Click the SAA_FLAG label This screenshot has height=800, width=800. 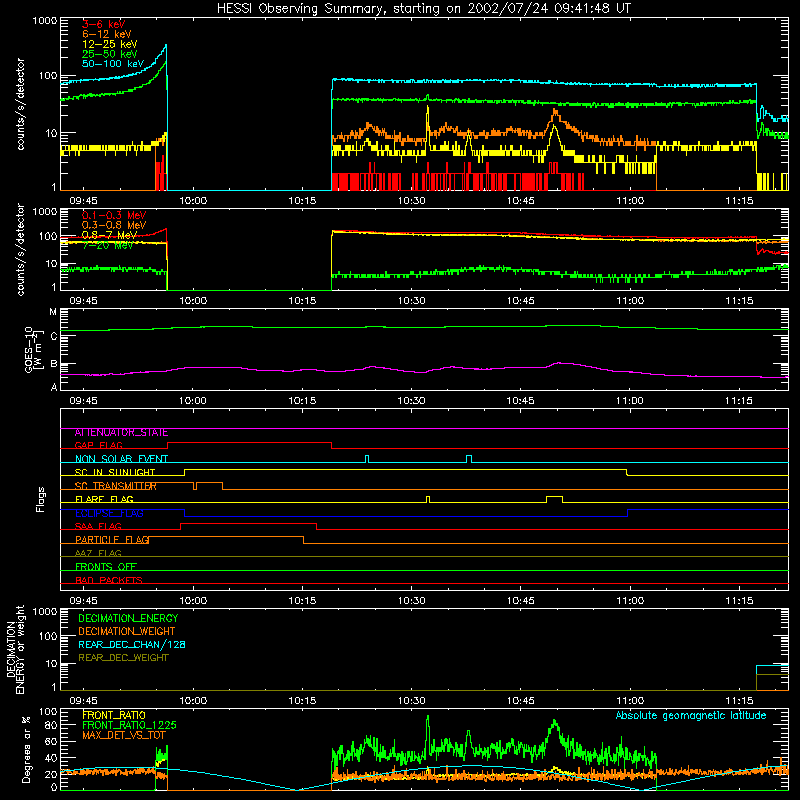click(98, 527)
